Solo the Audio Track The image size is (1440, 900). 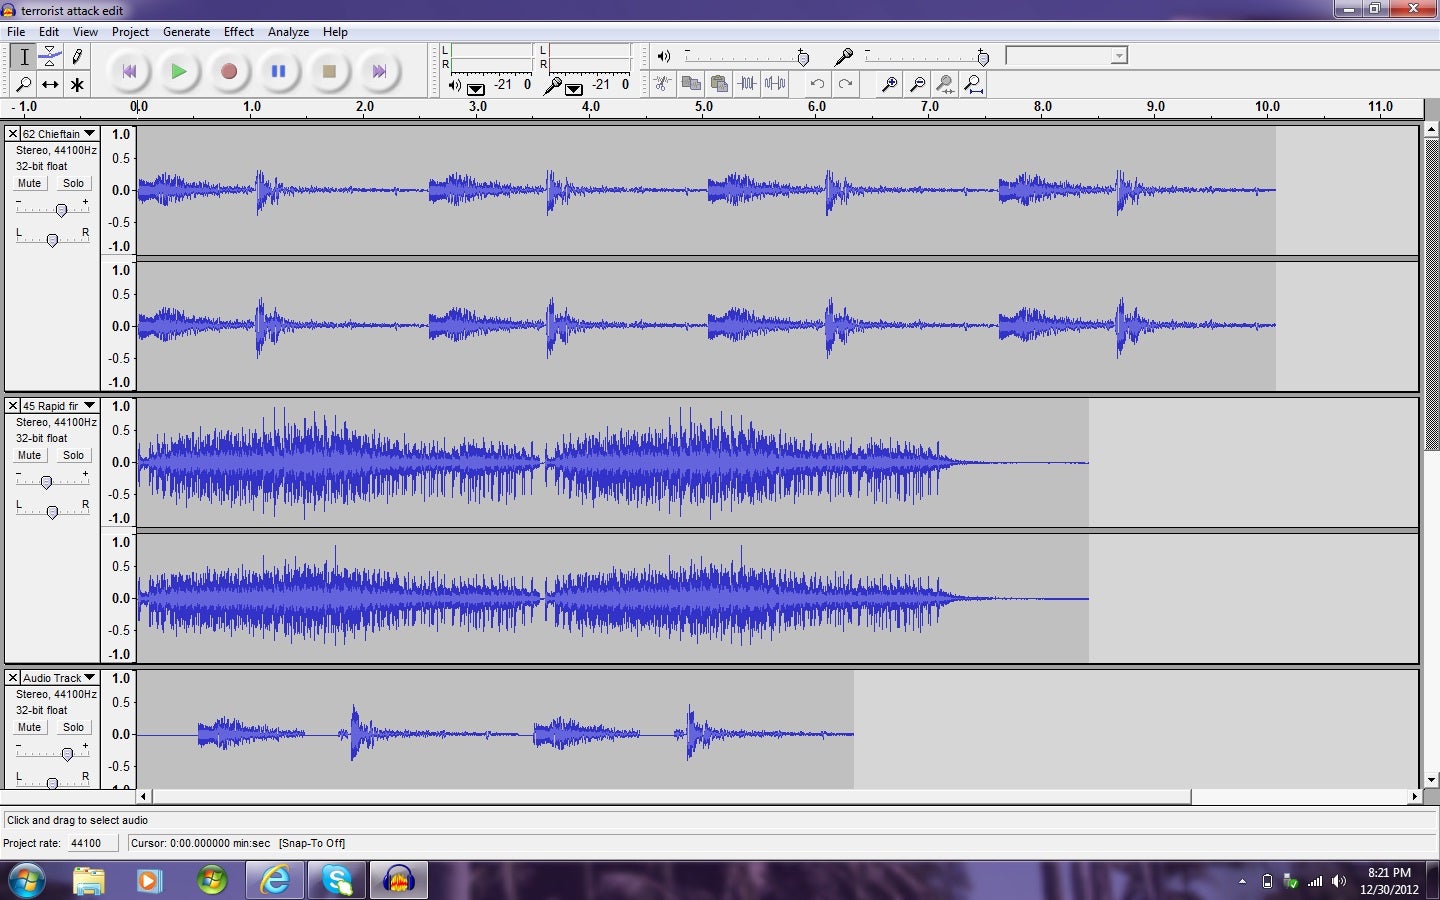tap(73, 727)
